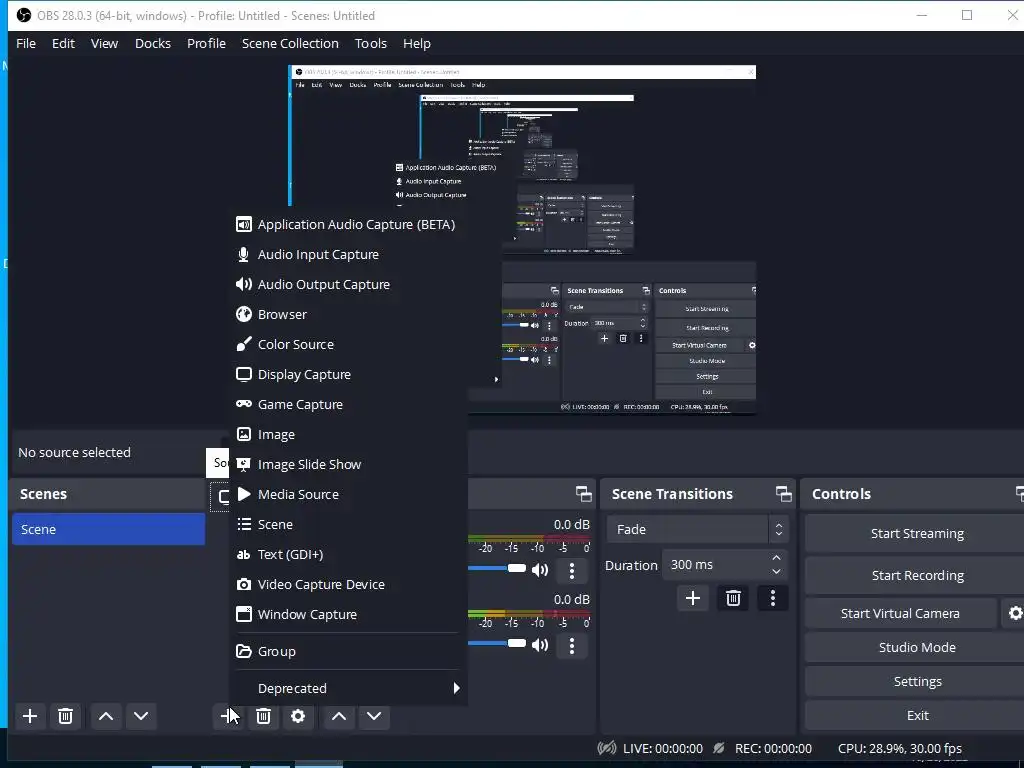Undock the audio mixer panel

pyautogui.click(x=584, y=494)
